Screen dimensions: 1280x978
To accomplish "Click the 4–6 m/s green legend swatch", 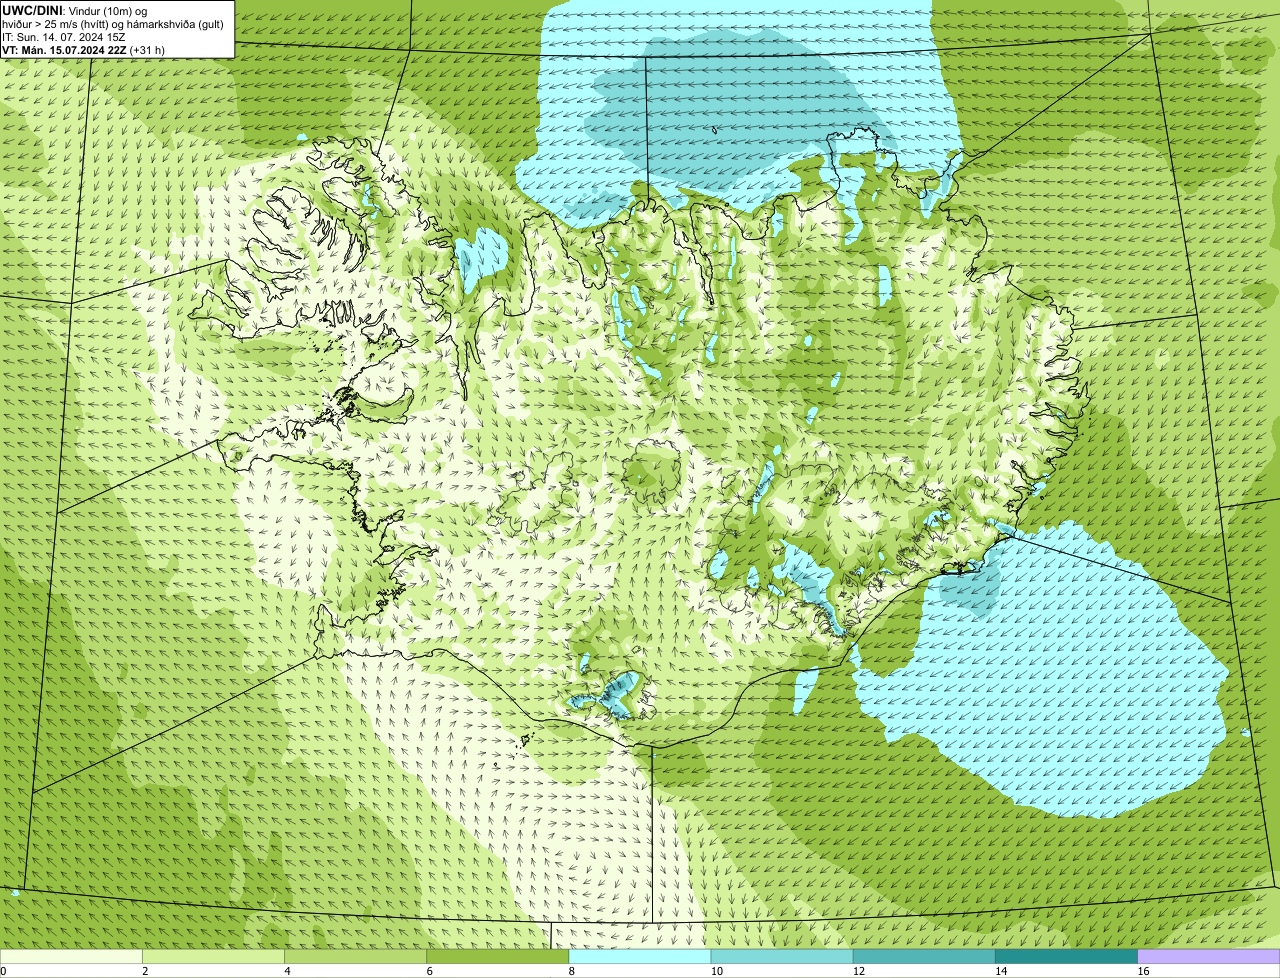I will click(355, 956).
